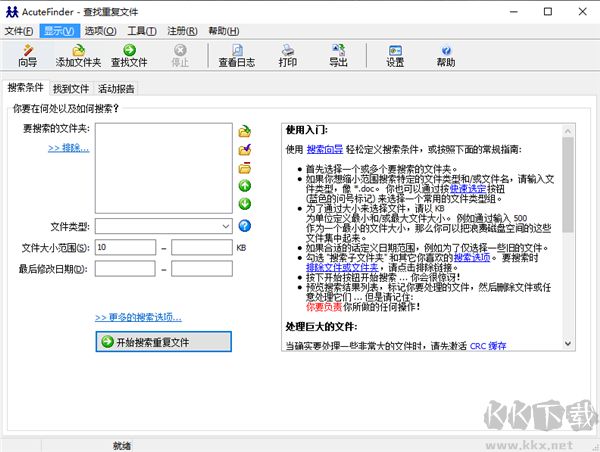Click the start date field for 最后修改日期

pyautogui.click(x=125, y=269)
